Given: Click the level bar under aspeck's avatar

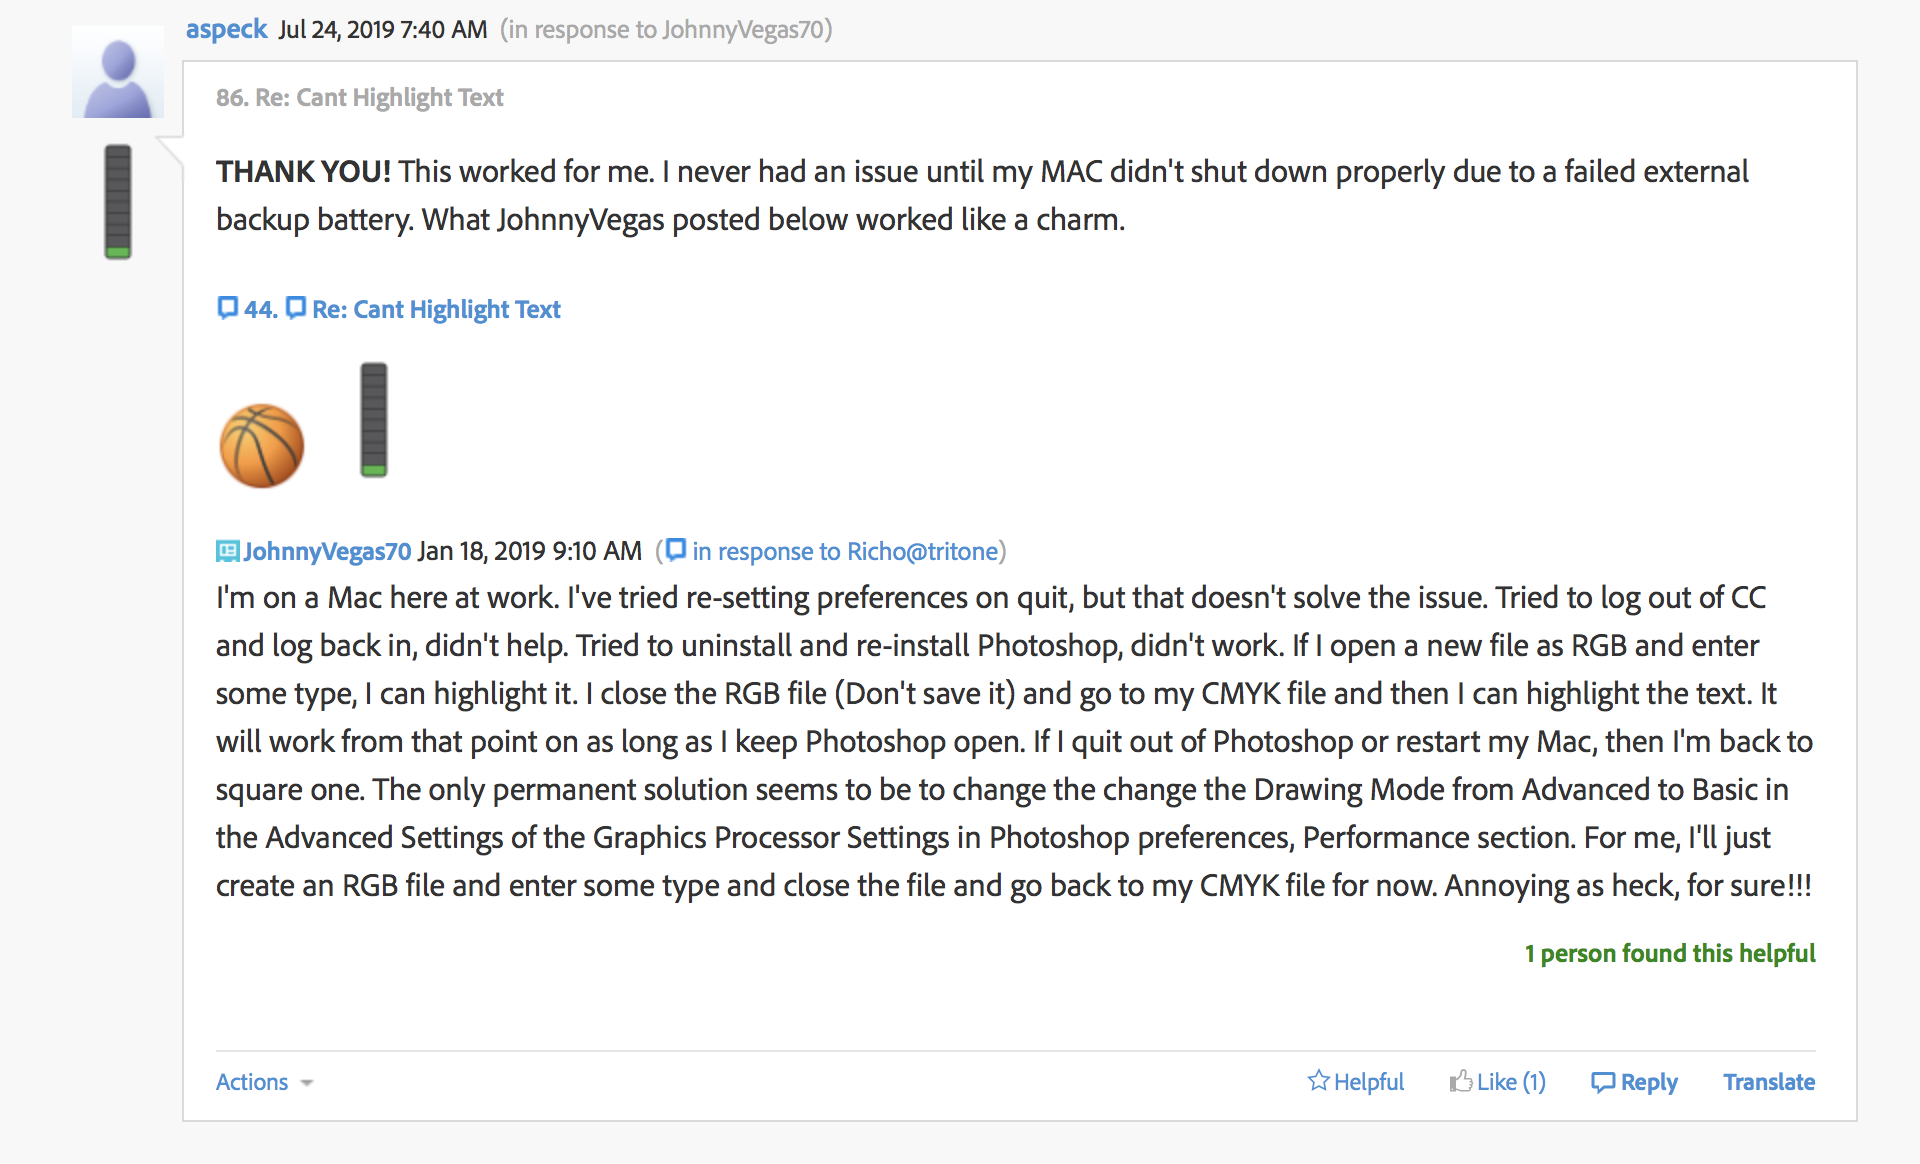Looking at the screenshot, I should click(x=118, y=201).
